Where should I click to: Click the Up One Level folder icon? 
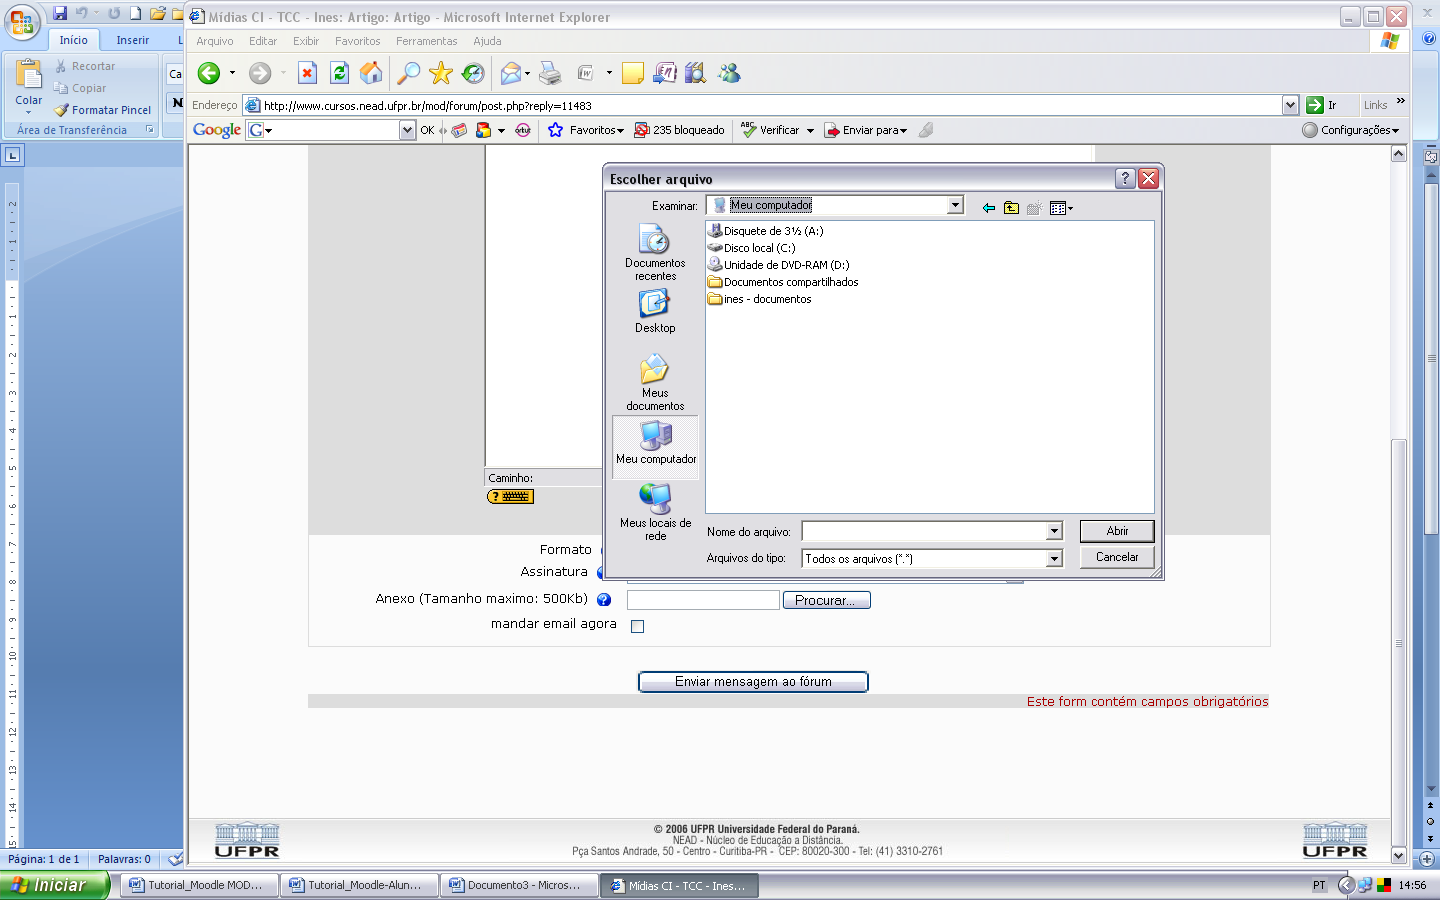click(x=1011, y=208)
